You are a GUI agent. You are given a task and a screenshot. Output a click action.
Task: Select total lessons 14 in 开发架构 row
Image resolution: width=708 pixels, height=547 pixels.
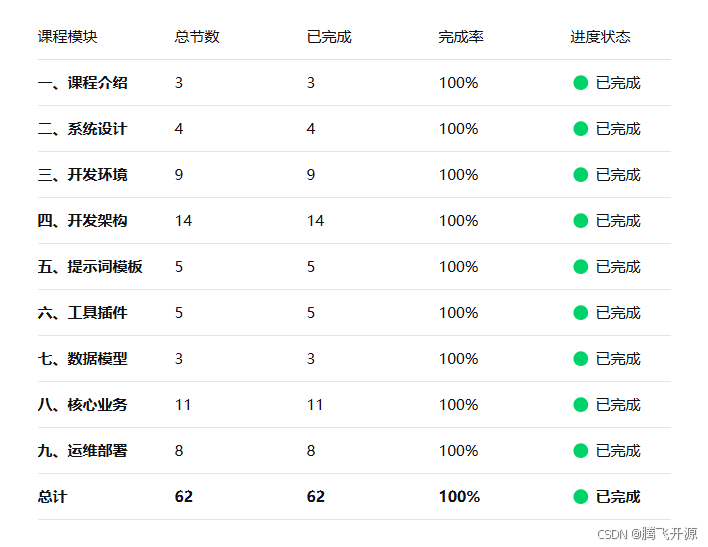click(x=183, y=221)
